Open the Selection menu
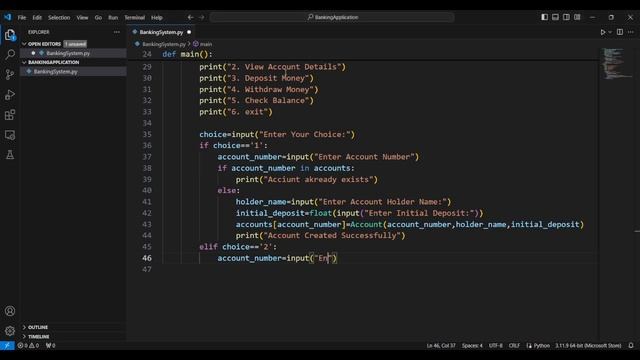Screen dimensions: 640x360 point(59,17)
